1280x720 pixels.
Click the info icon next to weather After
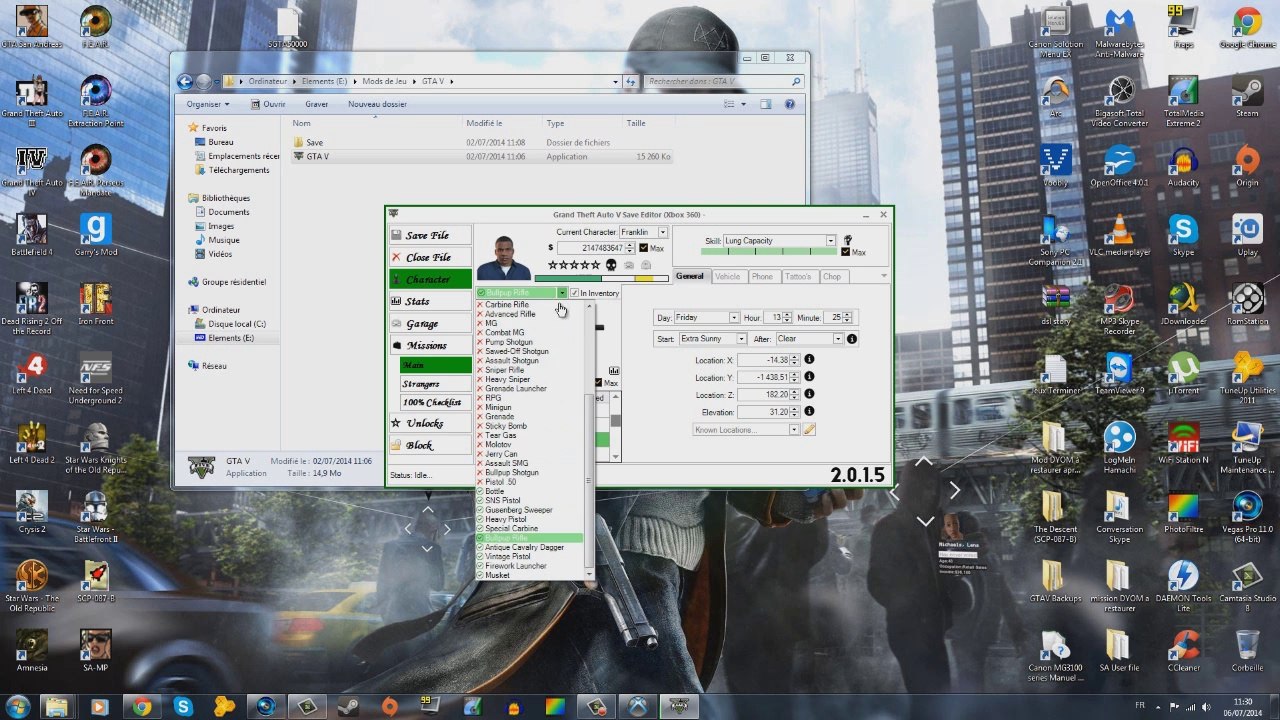tap(852, 339)
